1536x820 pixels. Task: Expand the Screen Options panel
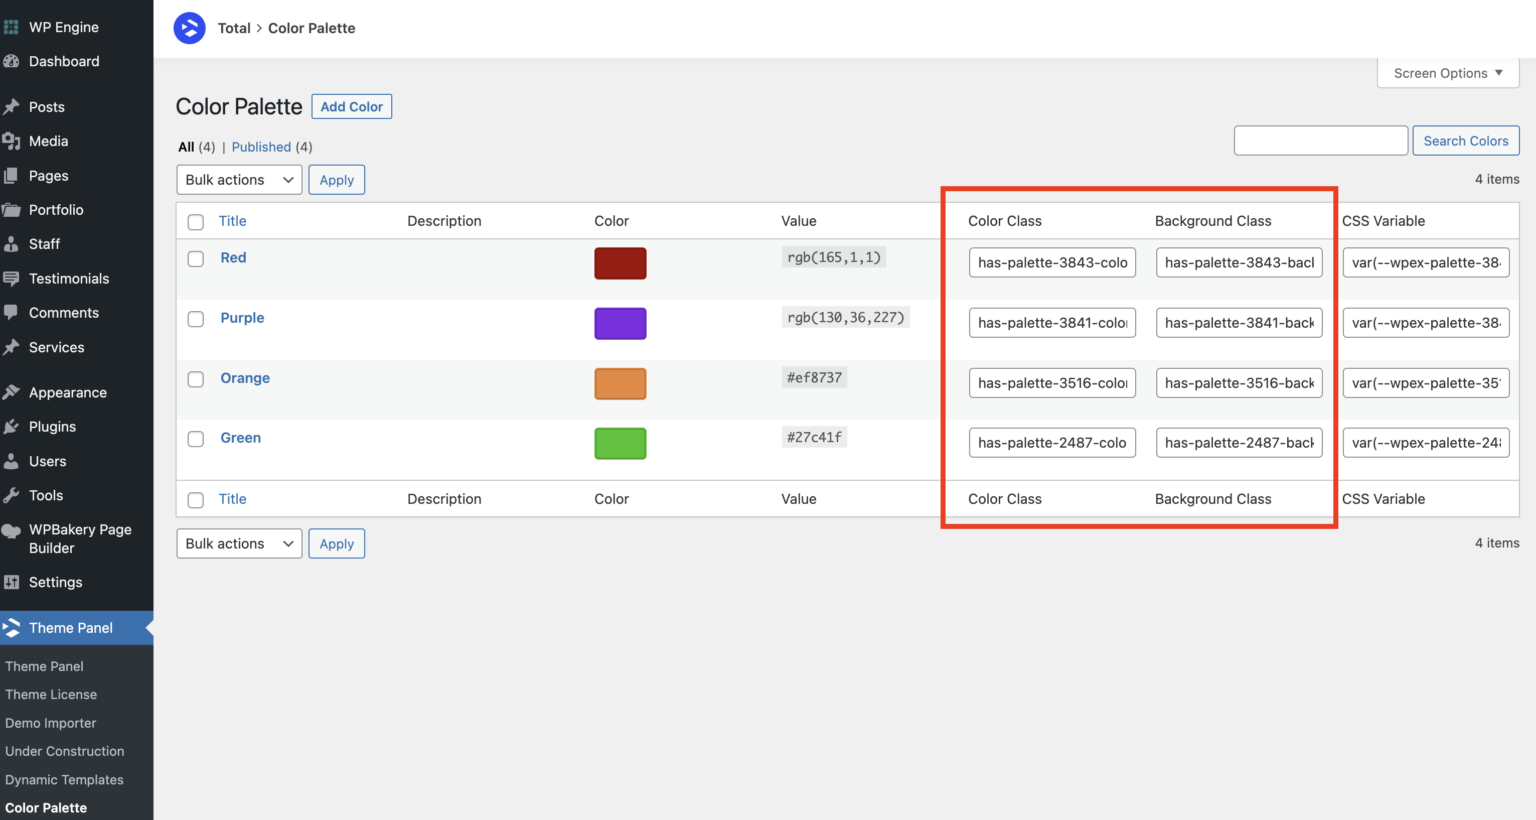click(x=1447, y=72)
